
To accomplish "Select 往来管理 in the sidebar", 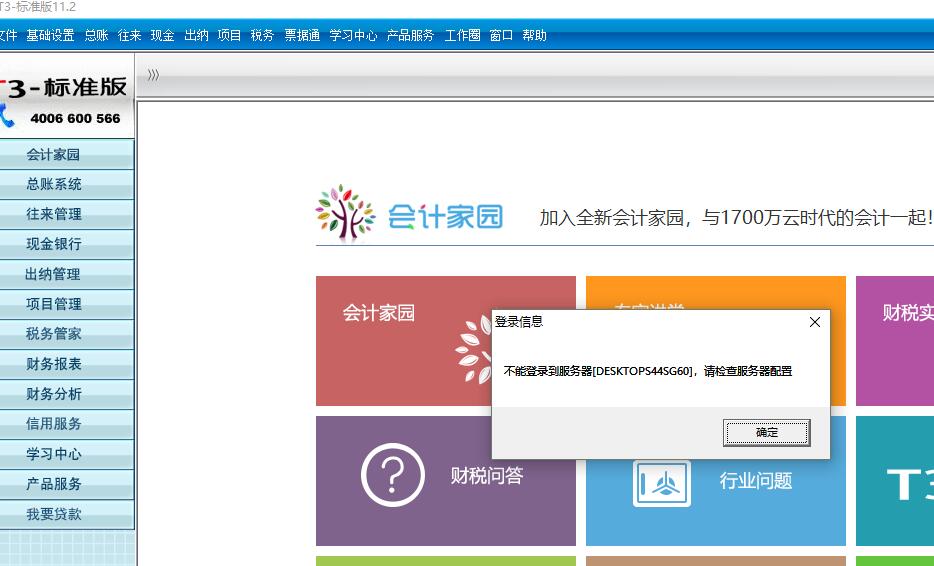I will [x=67, y=214].
